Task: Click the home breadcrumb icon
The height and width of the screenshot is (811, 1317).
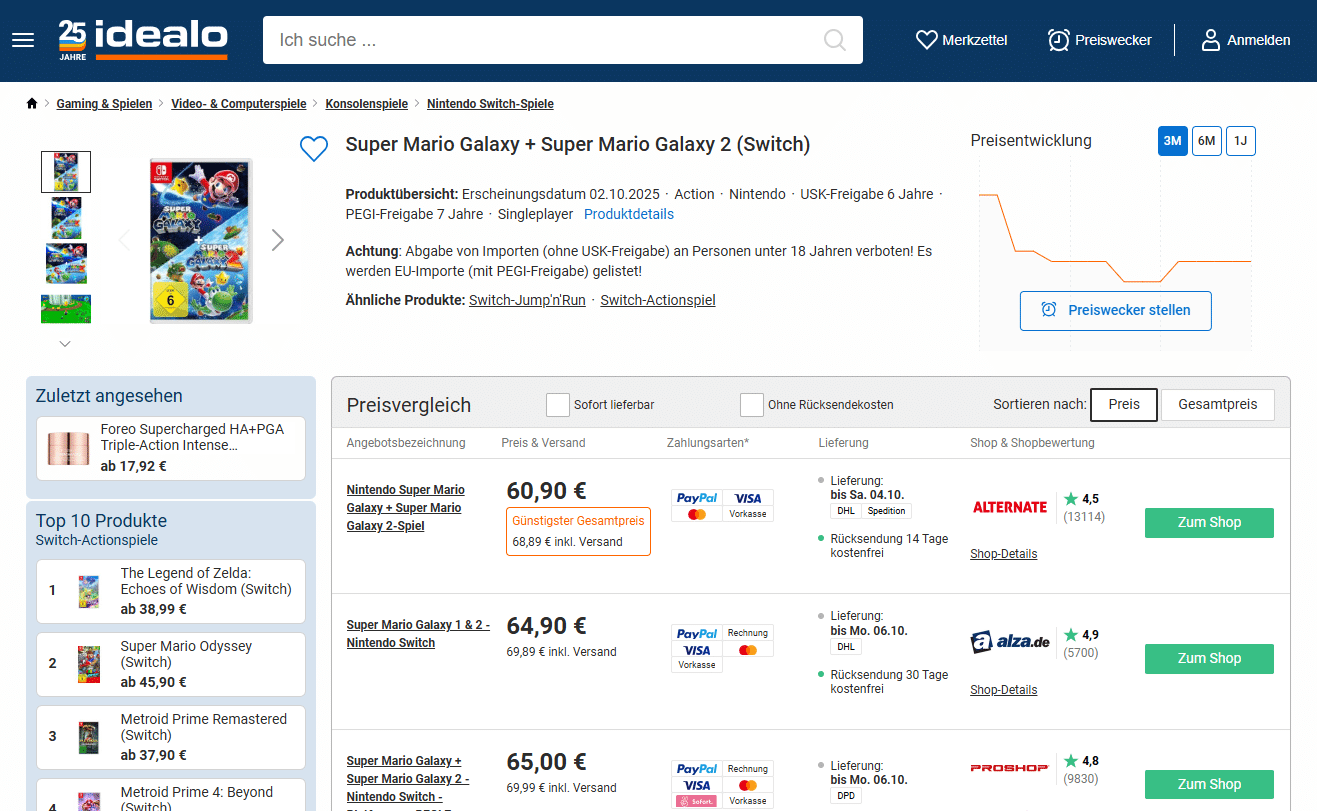Action: click(x=32, y=104)
